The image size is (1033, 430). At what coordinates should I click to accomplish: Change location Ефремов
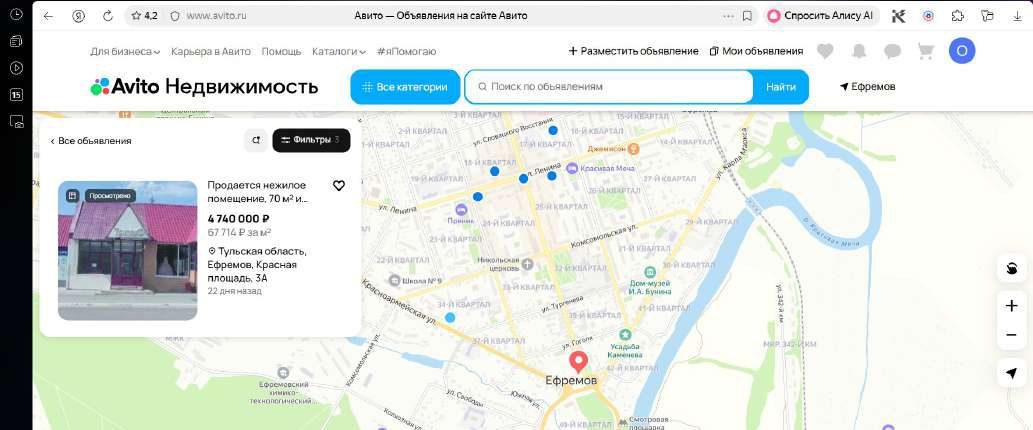[x=868, y=86]
